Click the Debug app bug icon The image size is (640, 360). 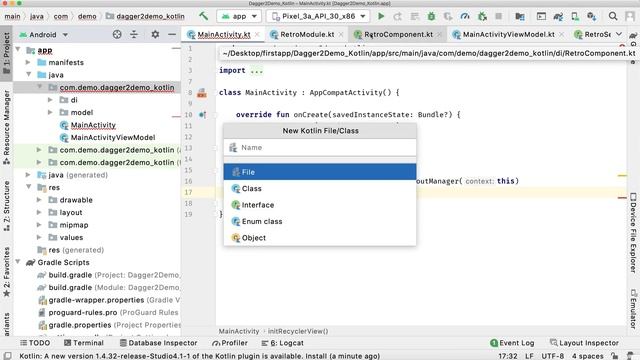coord(431,16)
